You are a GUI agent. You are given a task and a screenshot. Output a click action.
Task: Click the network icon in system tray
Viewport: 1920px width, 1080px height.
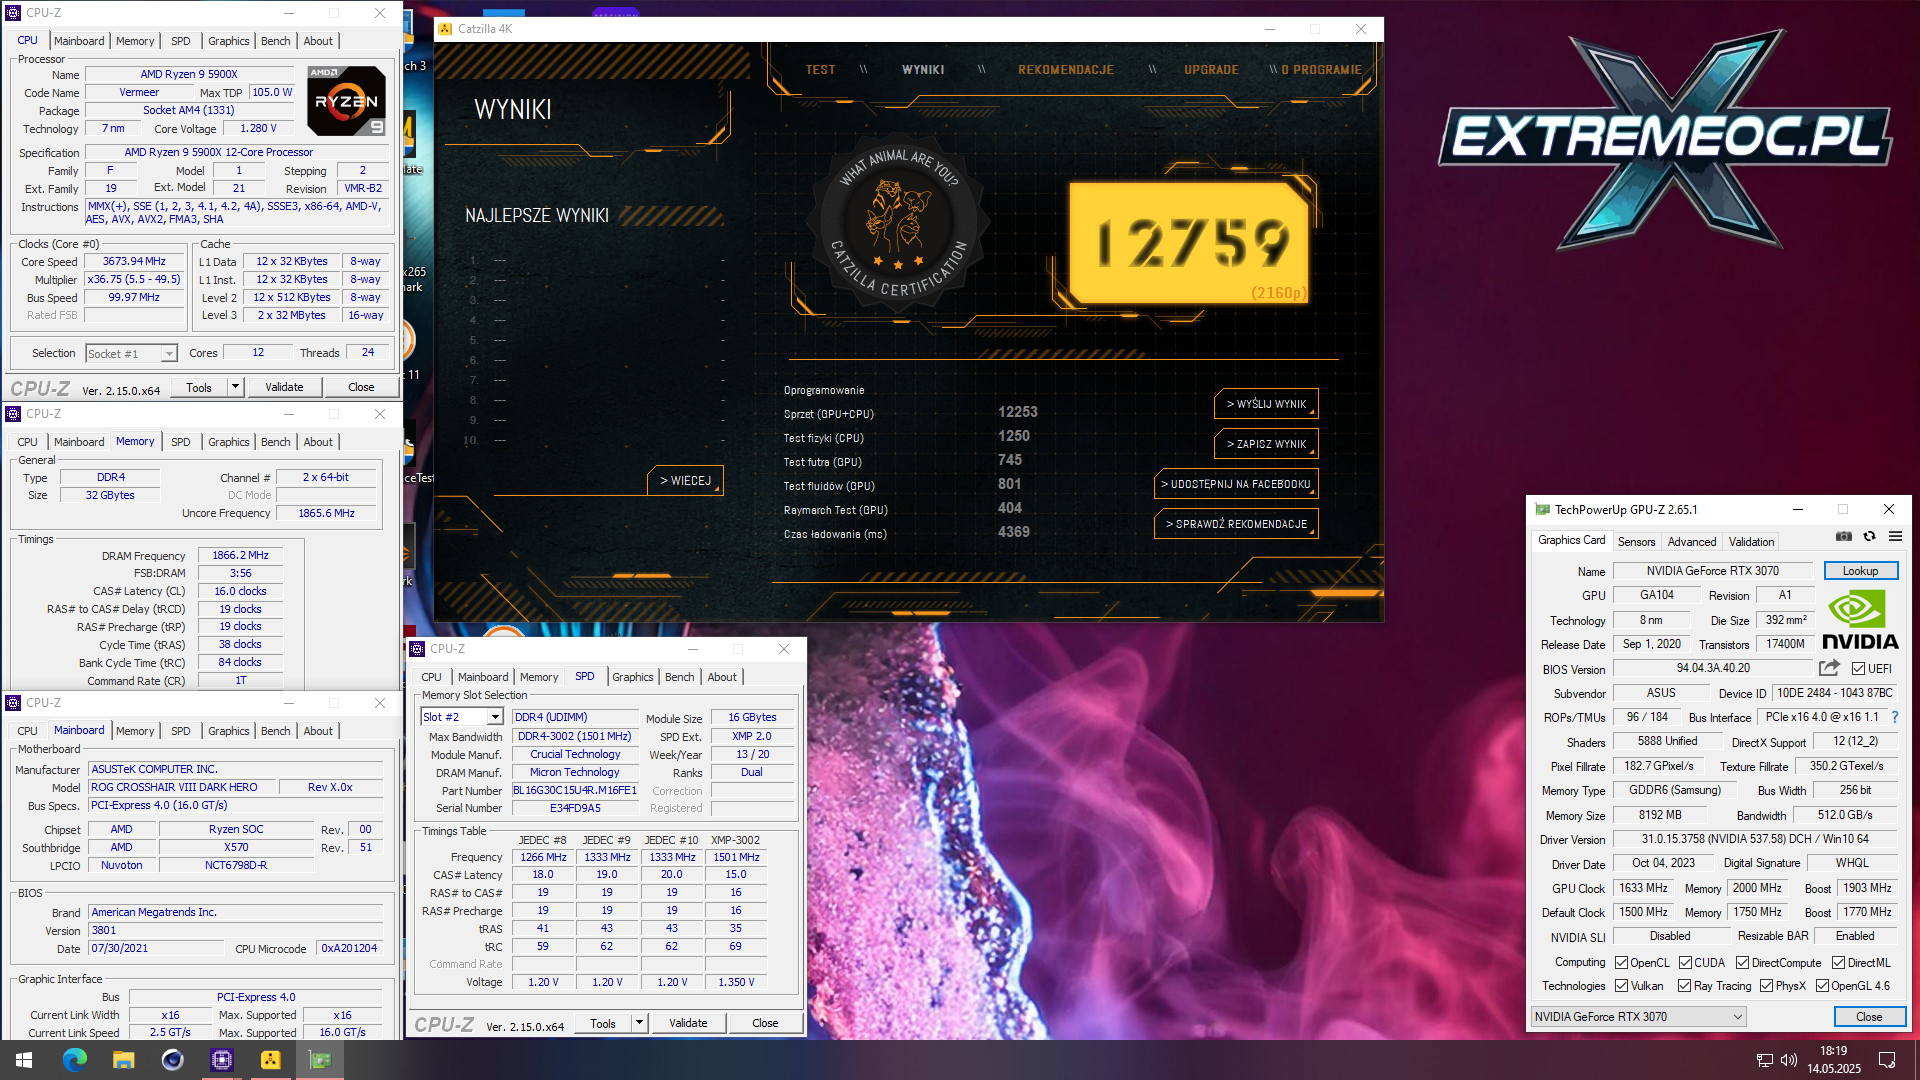pyautogui.click(x=1765, y=1060)
